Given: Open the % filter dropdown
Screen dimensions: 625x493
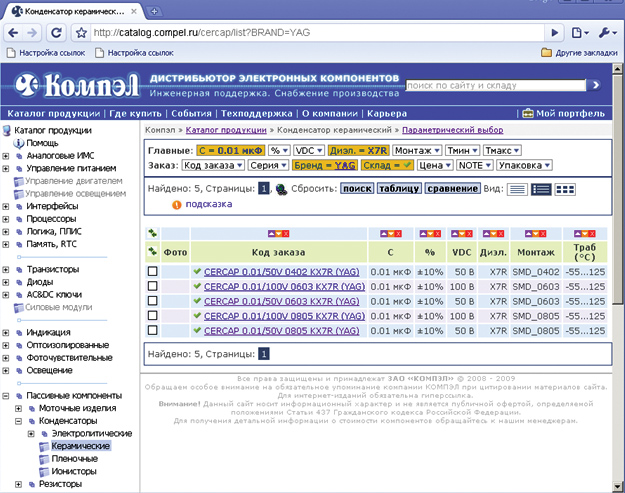Looking at the screenshot, I should pos(279,151).
